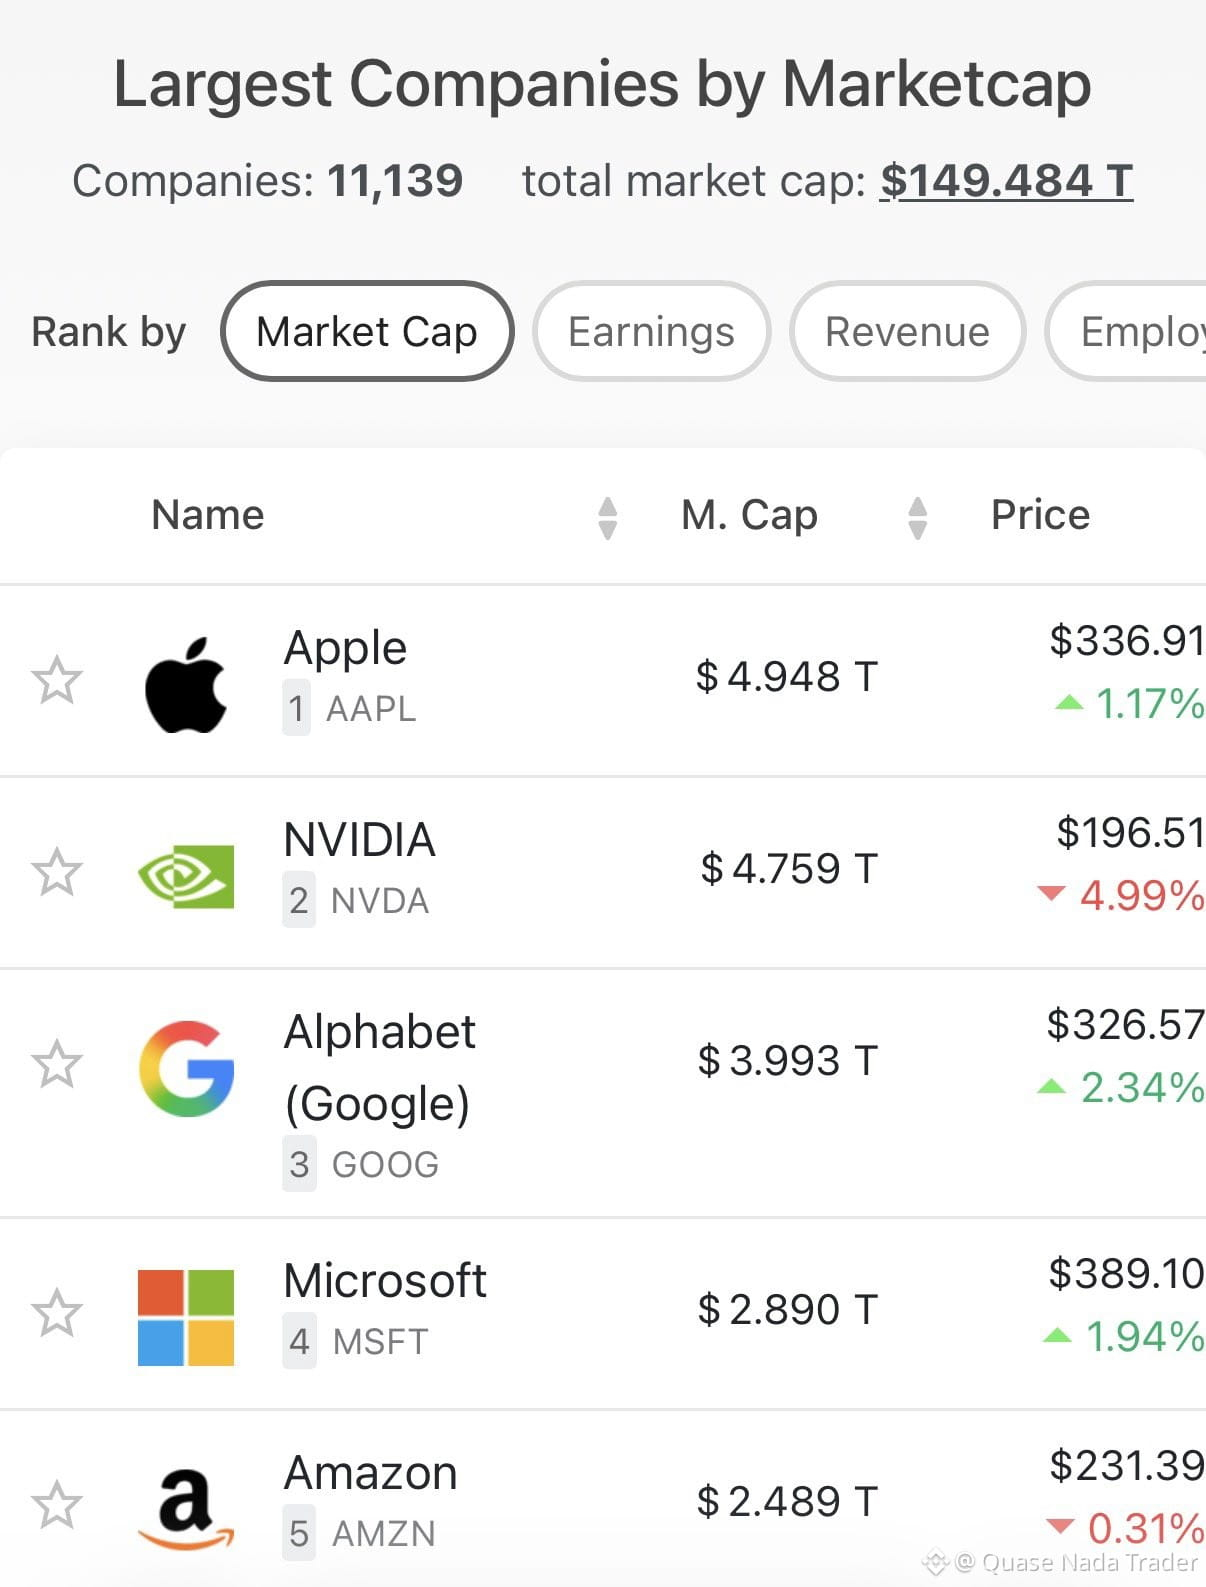Toggle the star next to NVIDIA
1206x1587 pixels.
point(56,872)
